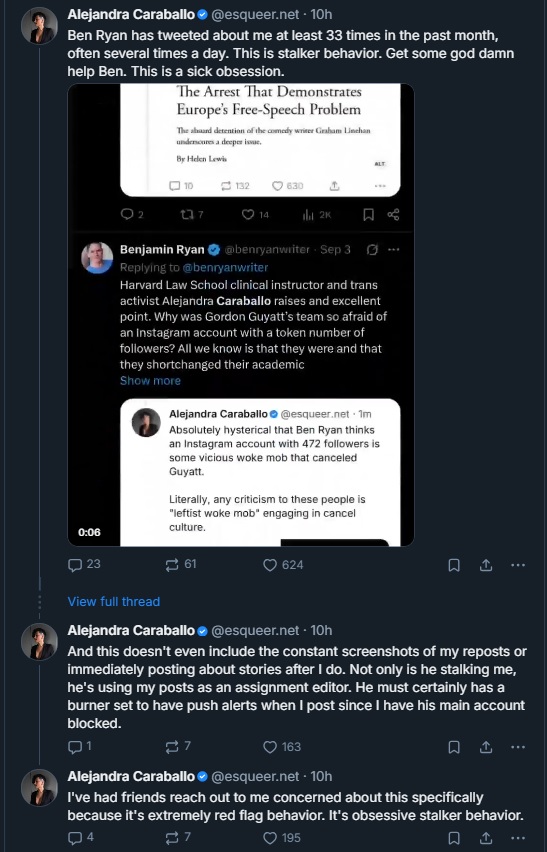The image size is (547, 852).
Task: Bookmark the first post about Ben Ryan
Action: [454, 565]
